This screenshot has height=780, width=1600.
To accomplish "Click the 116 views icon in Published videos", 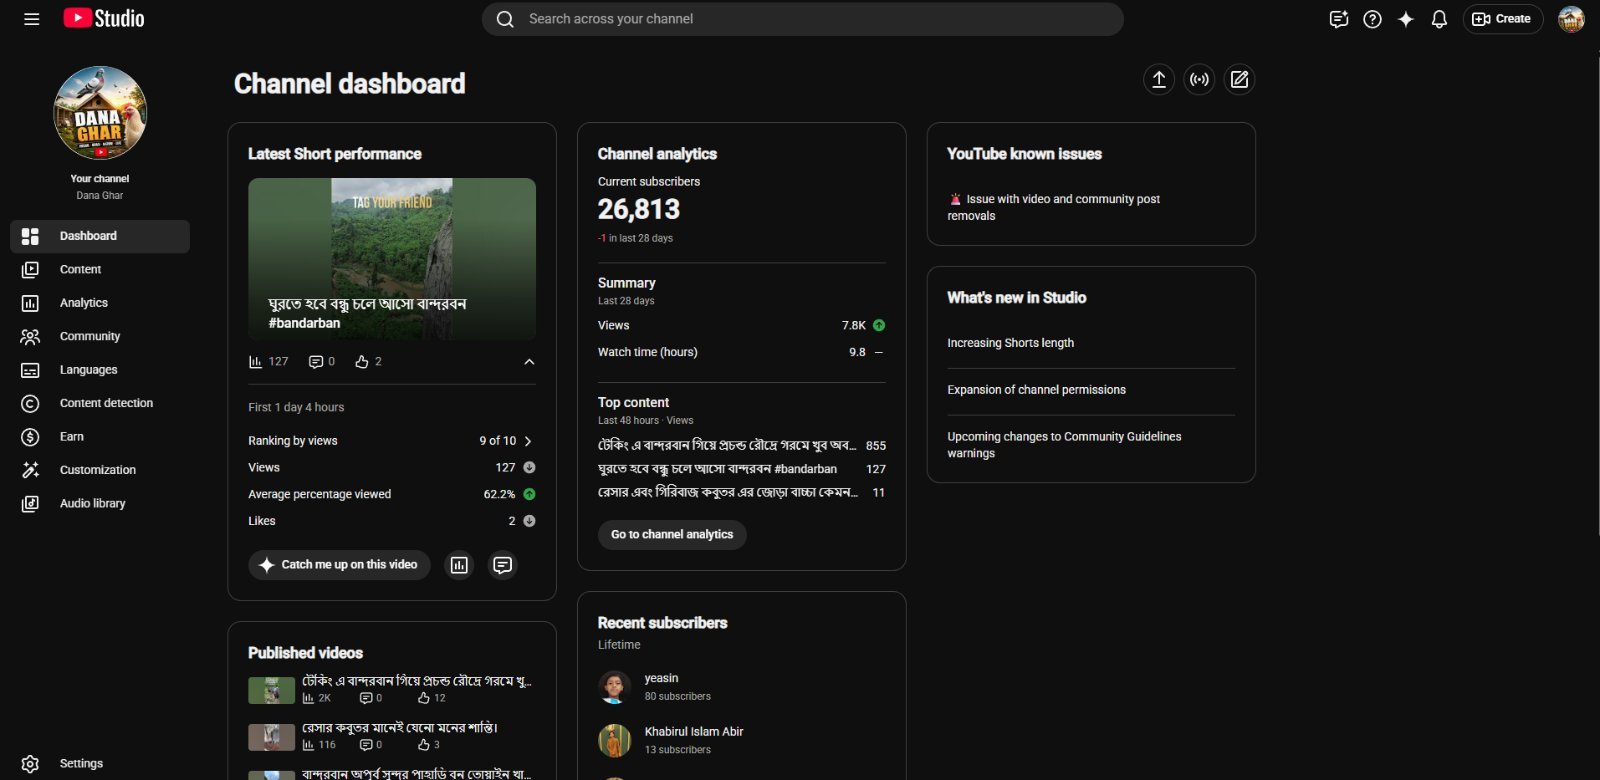I will click(x=308, y=745).
